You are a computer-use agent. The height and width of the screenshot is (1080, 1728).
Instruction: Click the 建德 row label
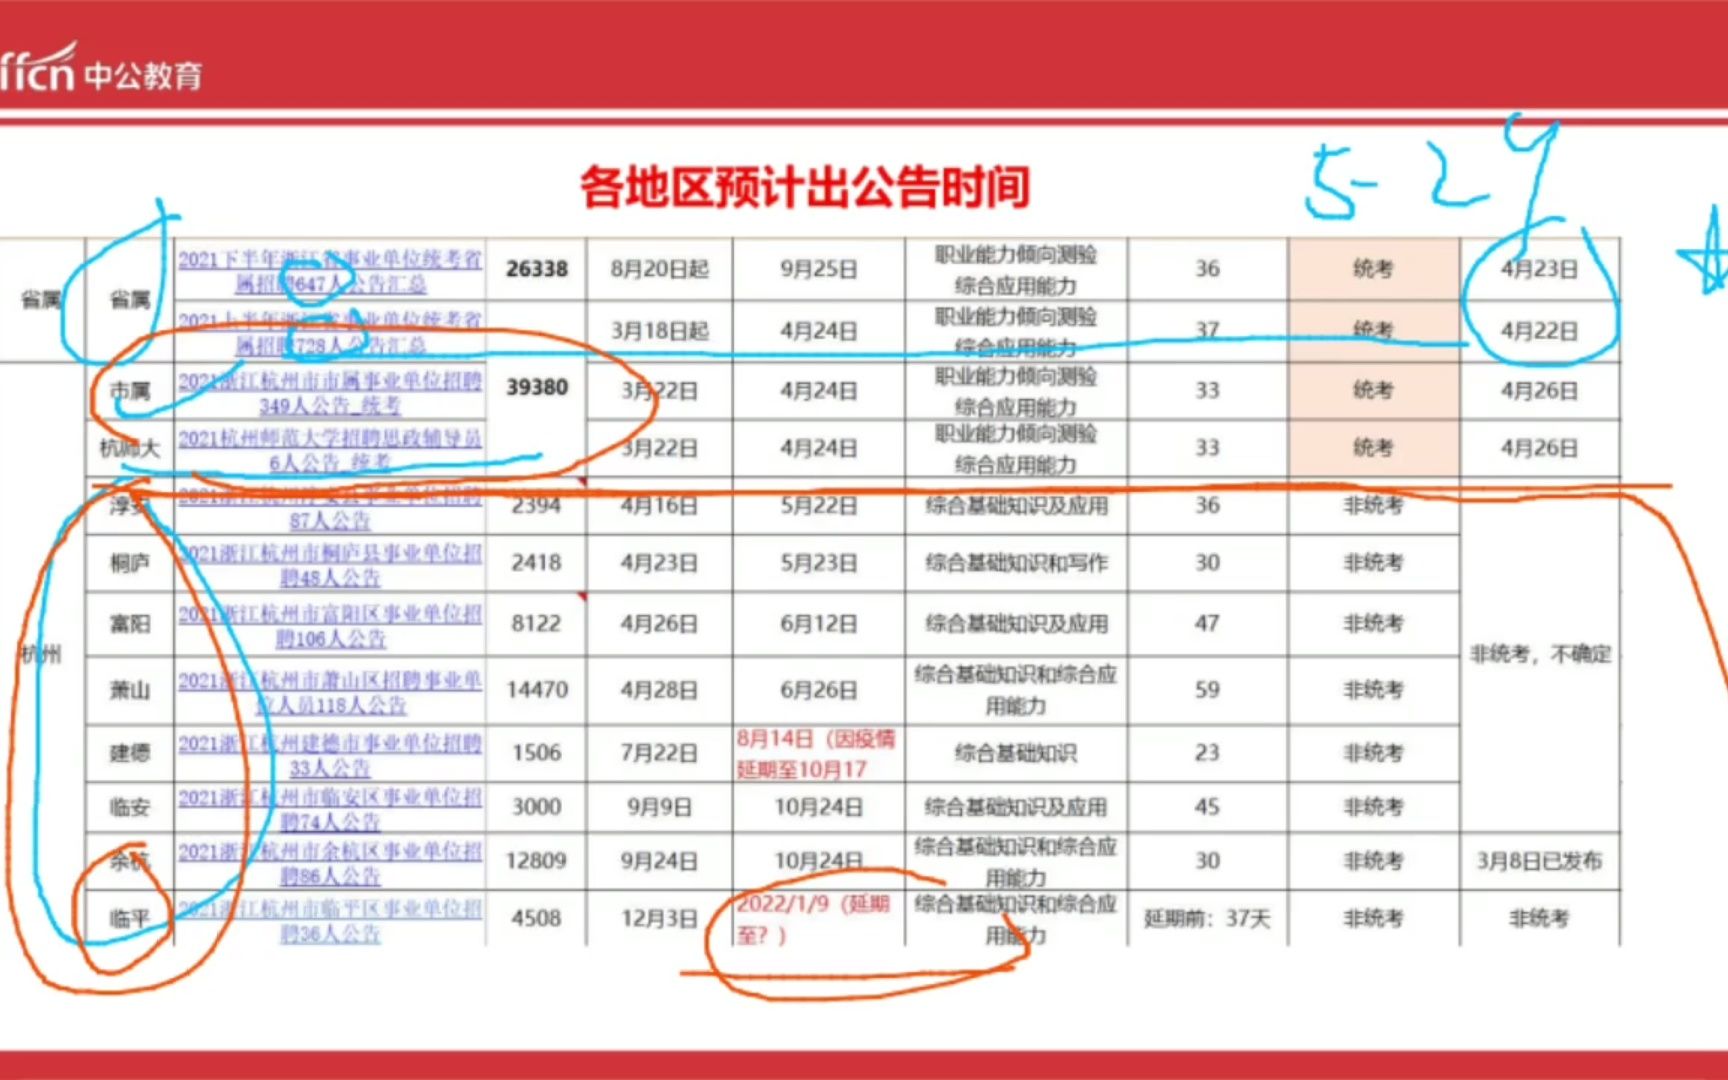130,753
